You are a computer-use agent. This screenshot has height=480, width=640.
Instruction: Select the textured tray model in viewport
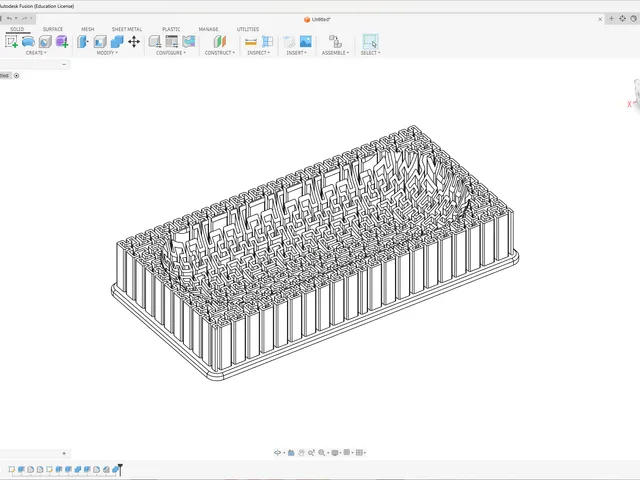(x=315, y=253)
